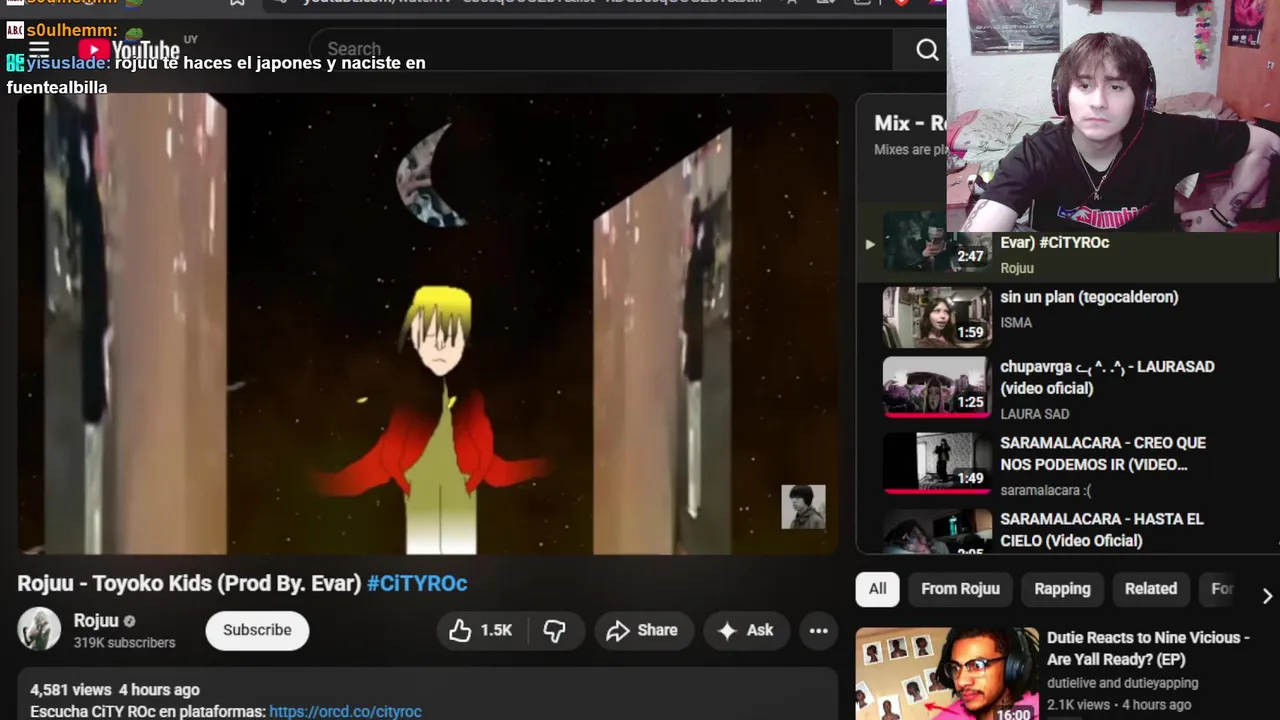Open chupavrga LAURASAD video thumbnail
This screenshot has width=1280, height=720.
[937, 387]
